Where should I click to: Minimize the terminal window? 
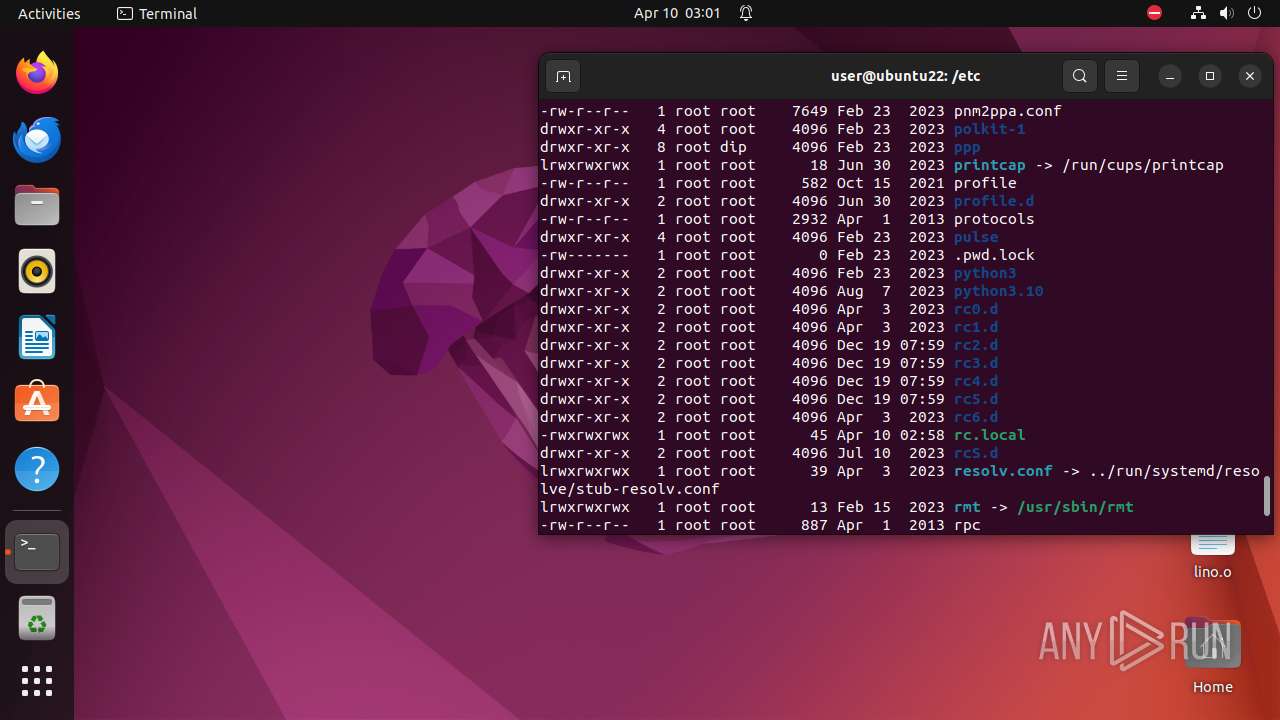pyautogui.click(x=1169, y=76)
